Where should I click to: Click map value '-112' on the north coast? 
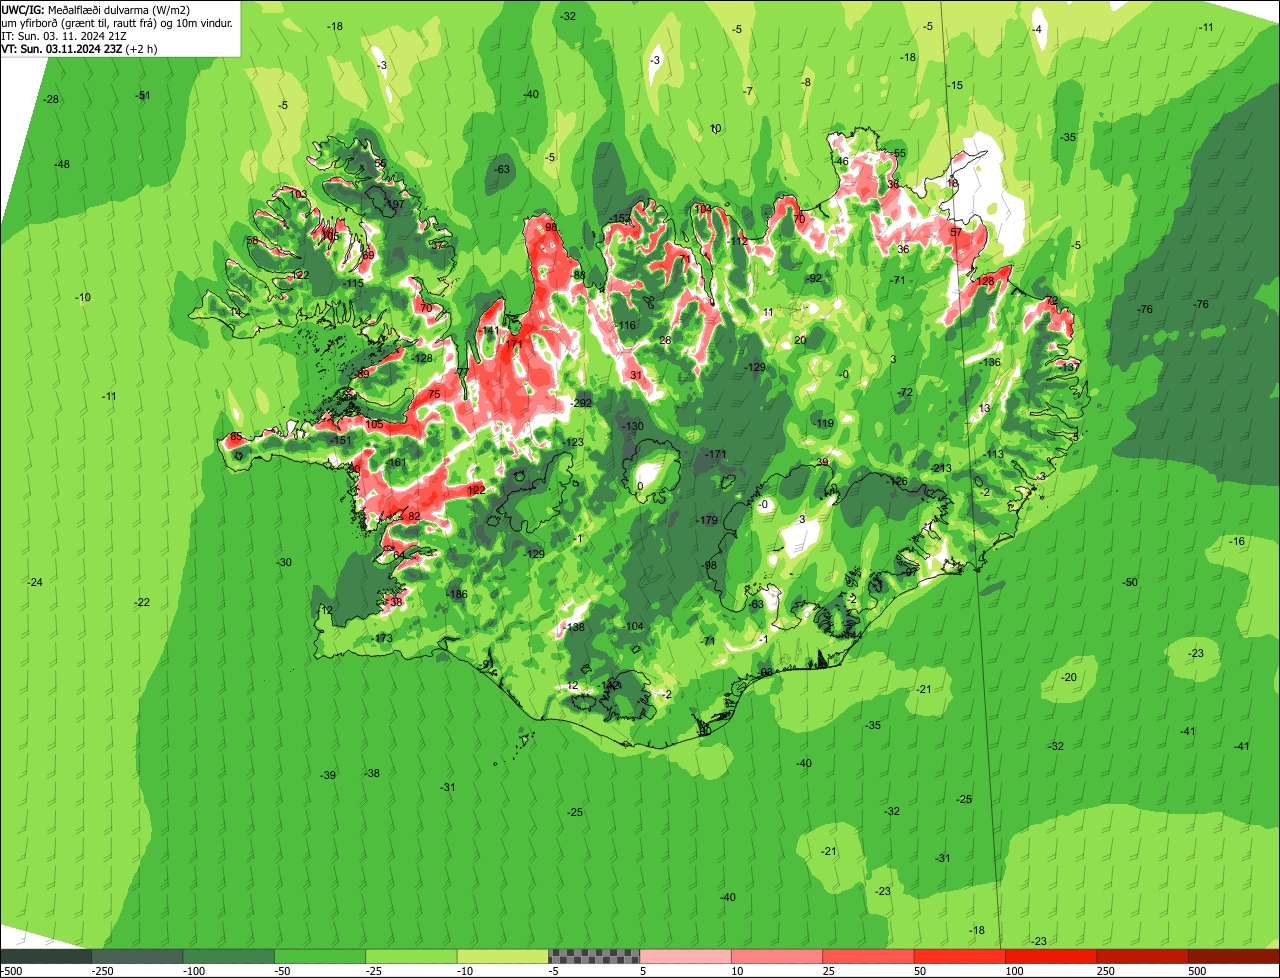[x=738, y=242]
